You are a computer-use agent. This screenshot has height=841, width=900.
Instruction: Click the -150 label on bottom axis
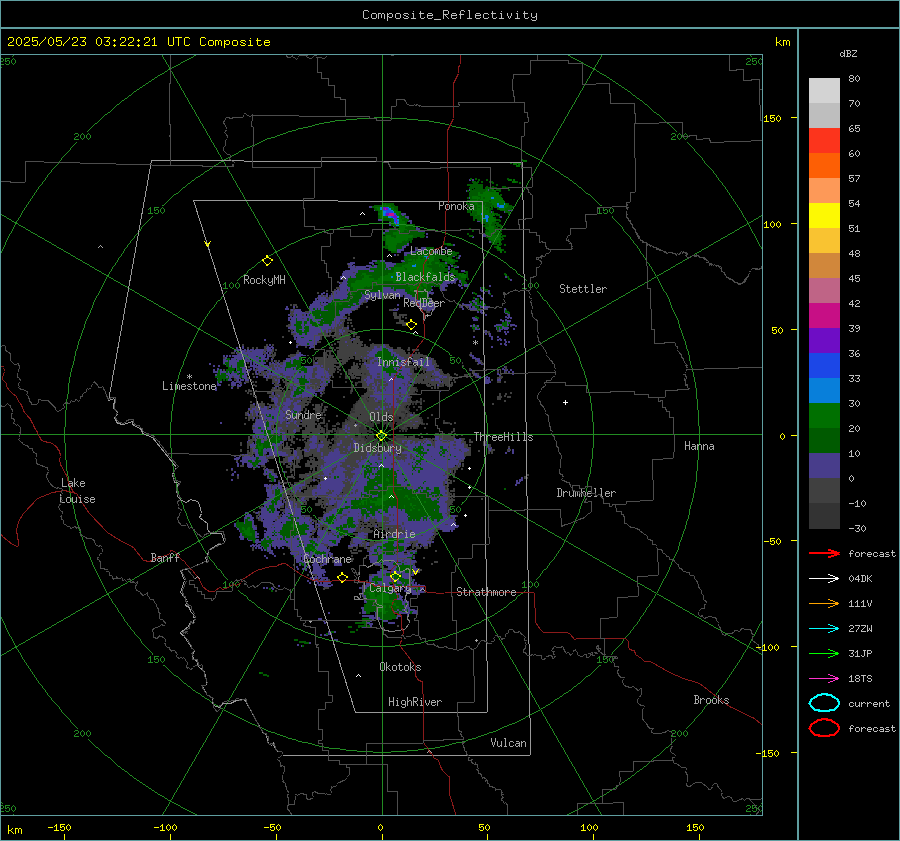(x=59, y=827)
